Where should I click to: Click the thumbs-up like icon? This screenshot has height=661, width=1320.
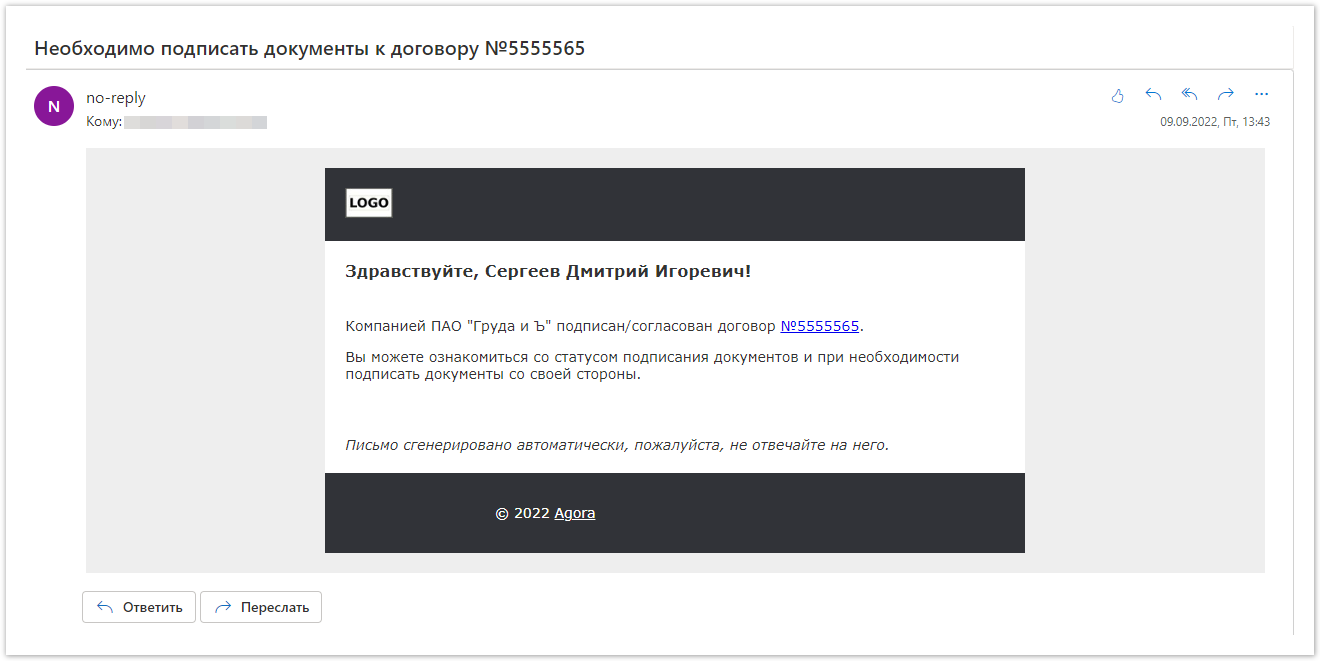click(1118, 95)
